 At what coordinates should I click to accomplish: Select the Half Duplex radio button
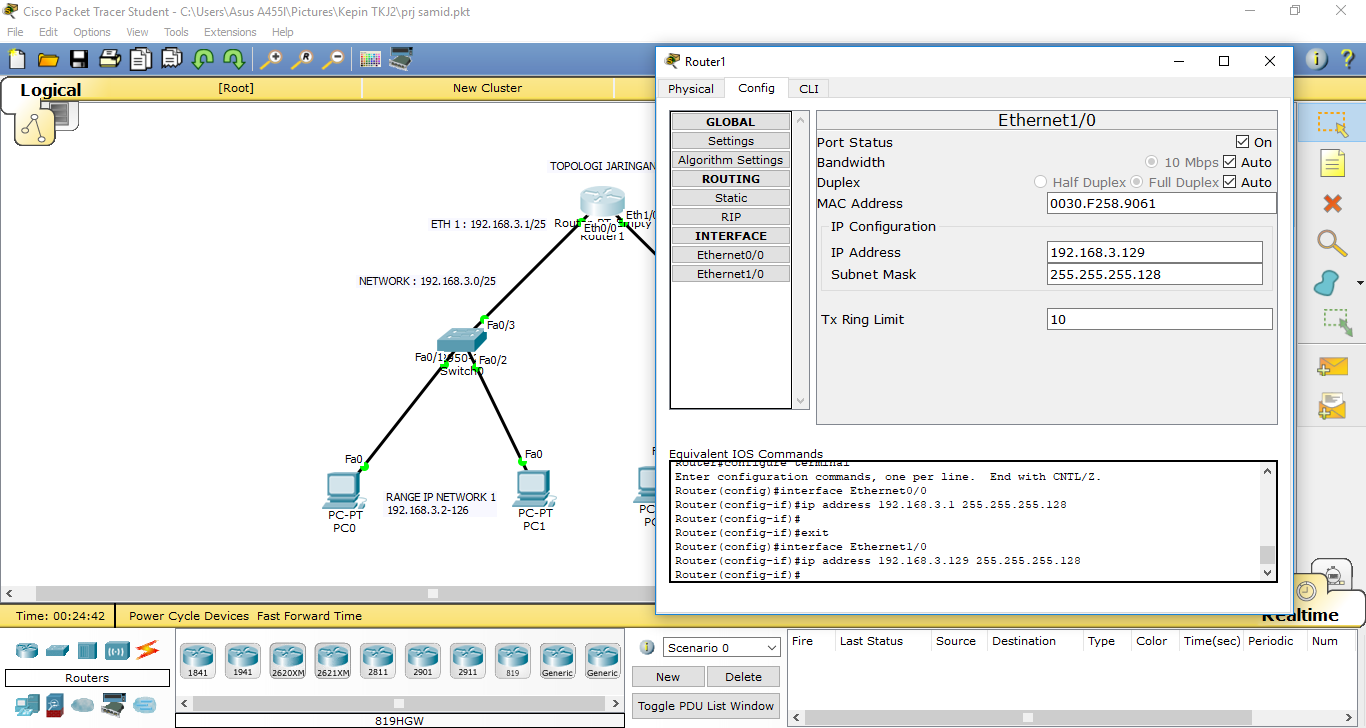click(x=1040, y=182)
